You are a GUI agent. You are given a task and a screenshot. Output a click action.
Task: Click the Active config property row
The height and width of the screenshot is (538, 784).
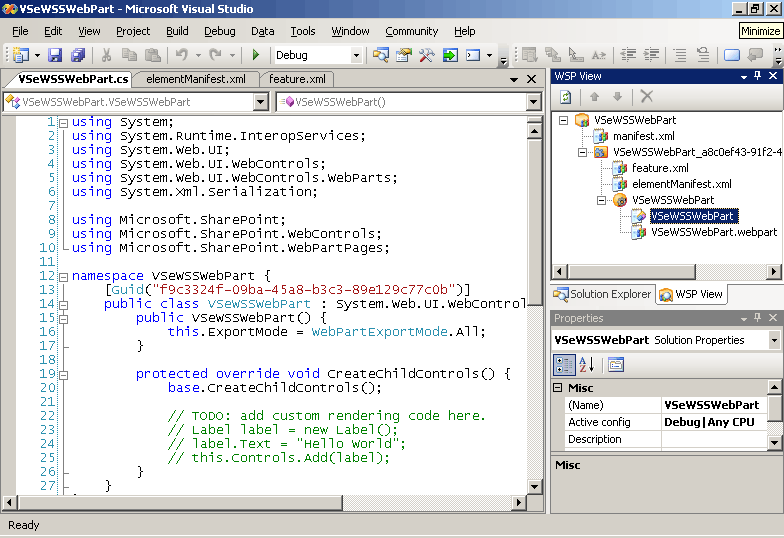click(666, 422)
